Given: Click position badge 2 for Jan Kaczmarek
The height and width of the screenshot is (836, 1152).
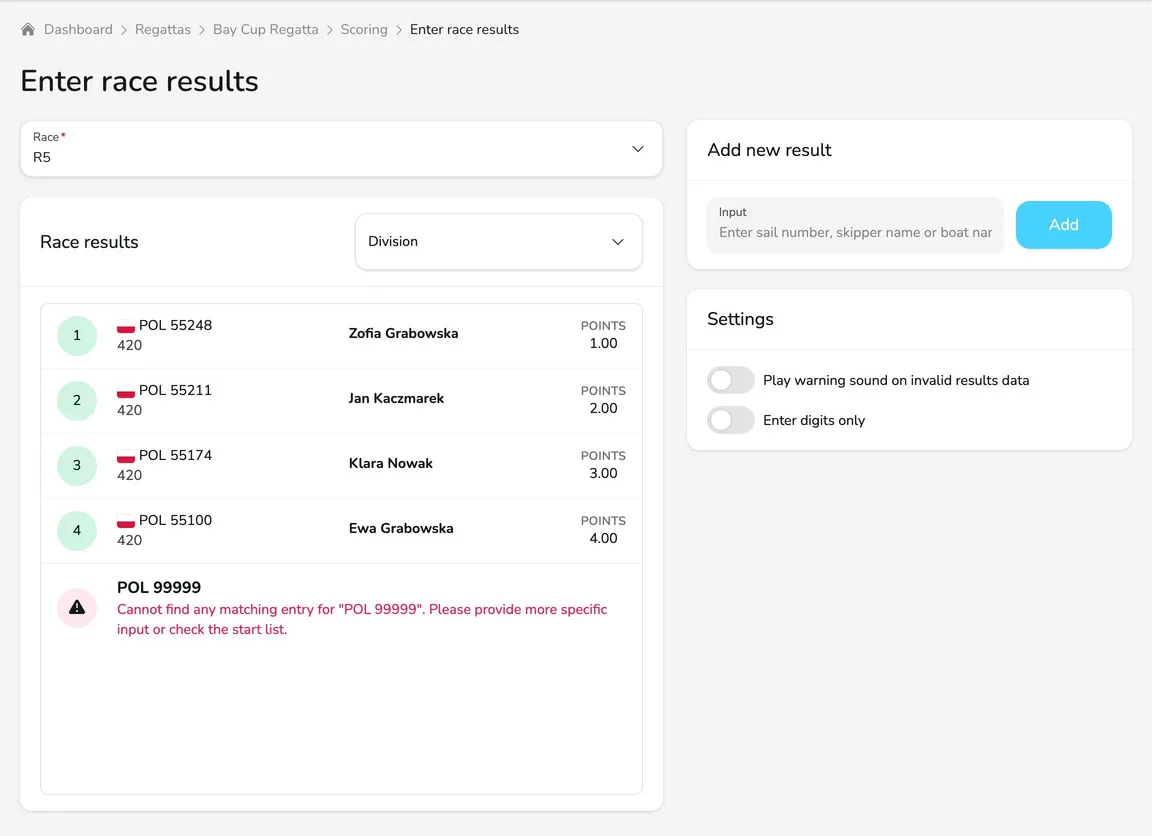Looking at the screenshot, I should pos(77,400).
